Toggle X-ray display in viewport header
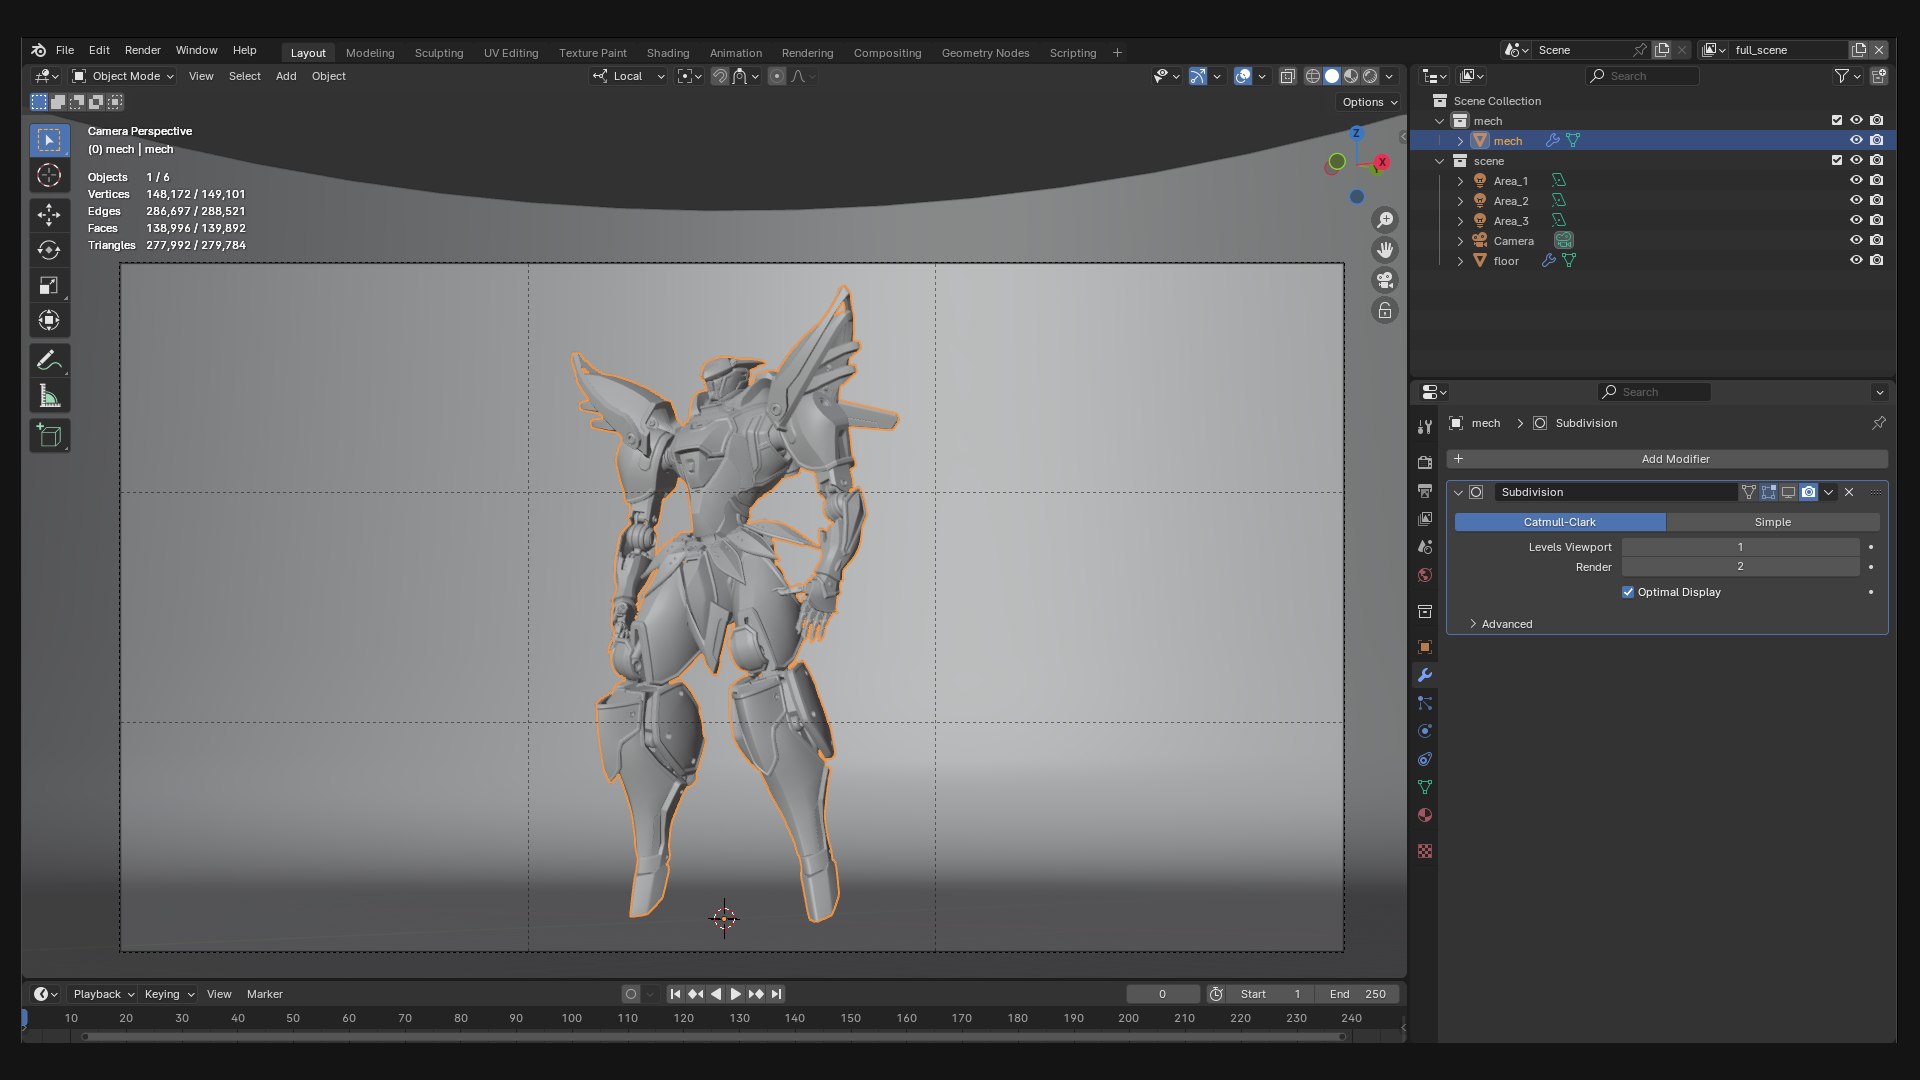Viewport: 1920px width, 1080px height. pyautogui.click(x=1288, y=76)
